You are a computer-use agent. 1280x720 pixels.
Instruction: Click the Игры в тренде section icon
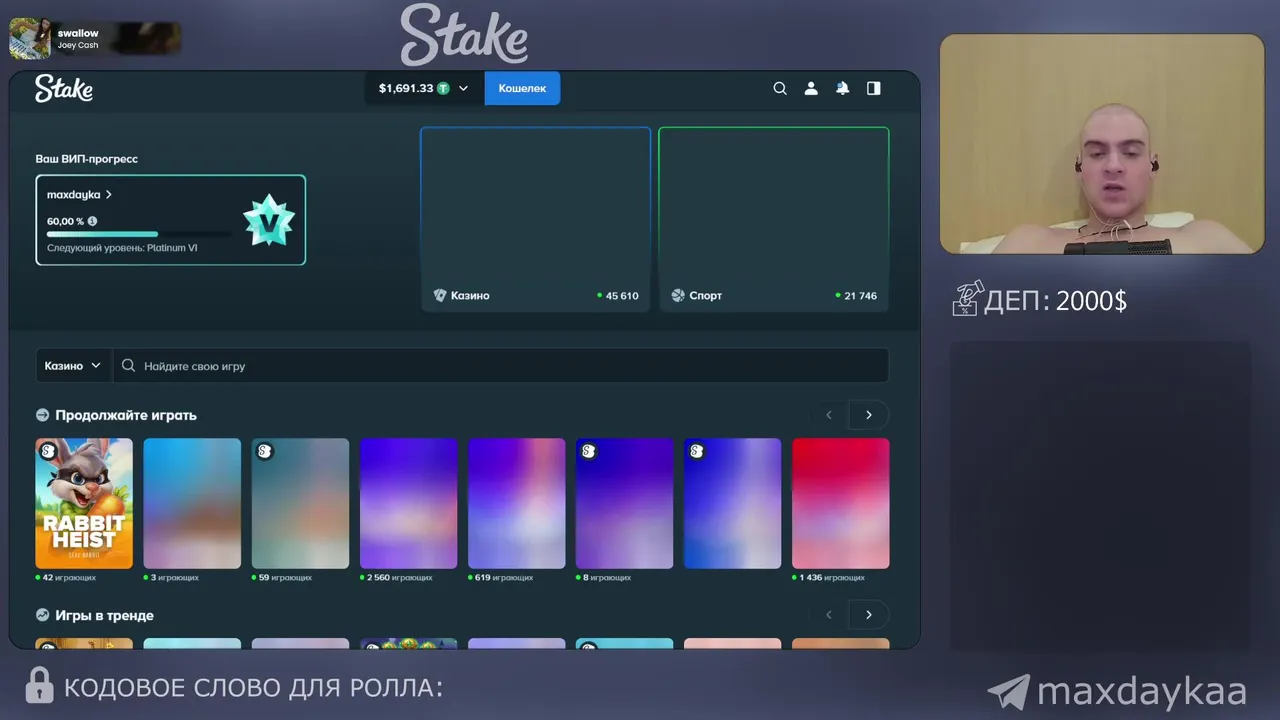[43, 615]
